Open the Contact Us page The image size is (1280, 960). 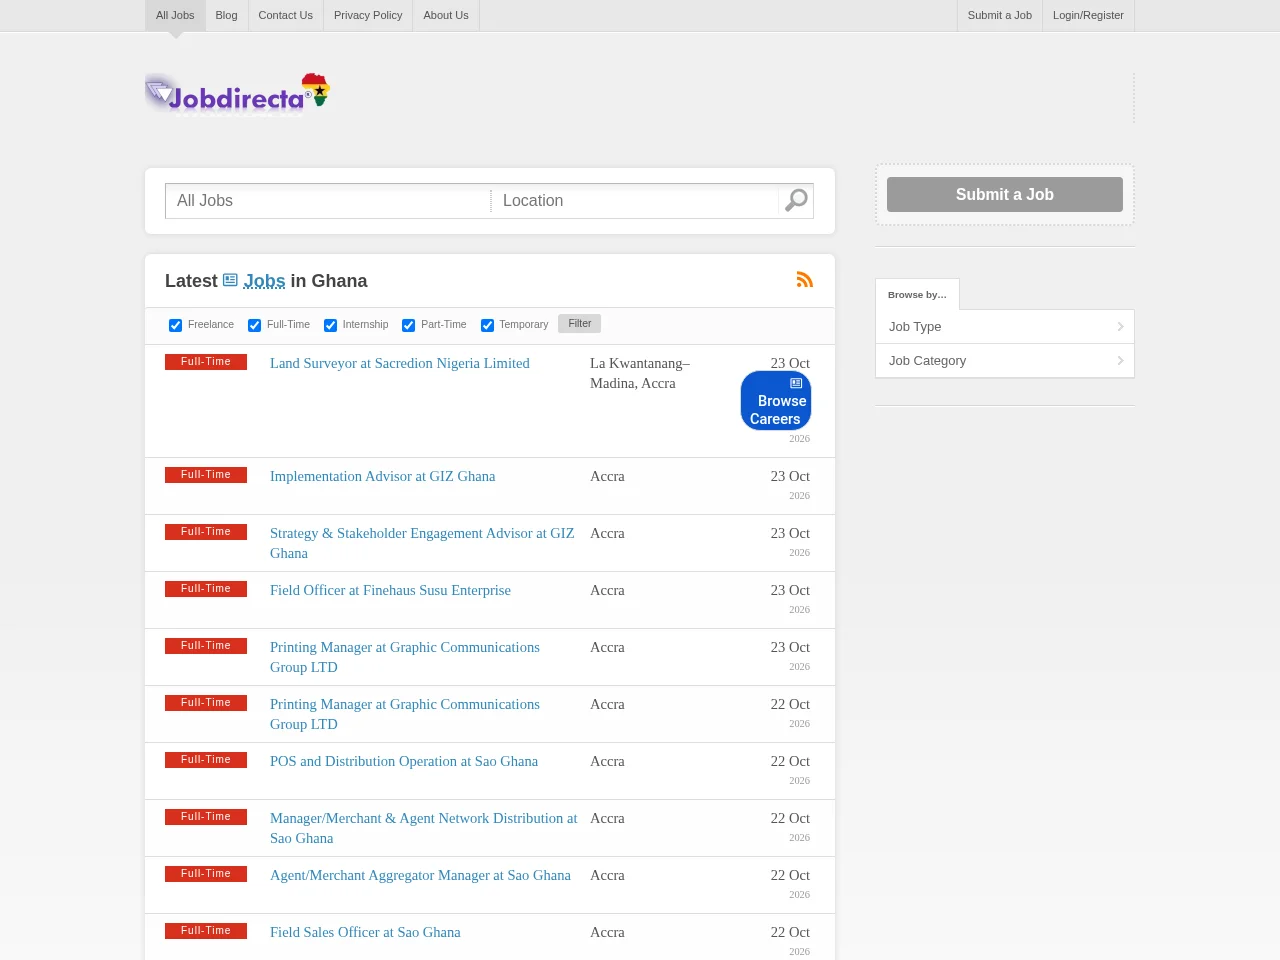click(x=286, y=15)
